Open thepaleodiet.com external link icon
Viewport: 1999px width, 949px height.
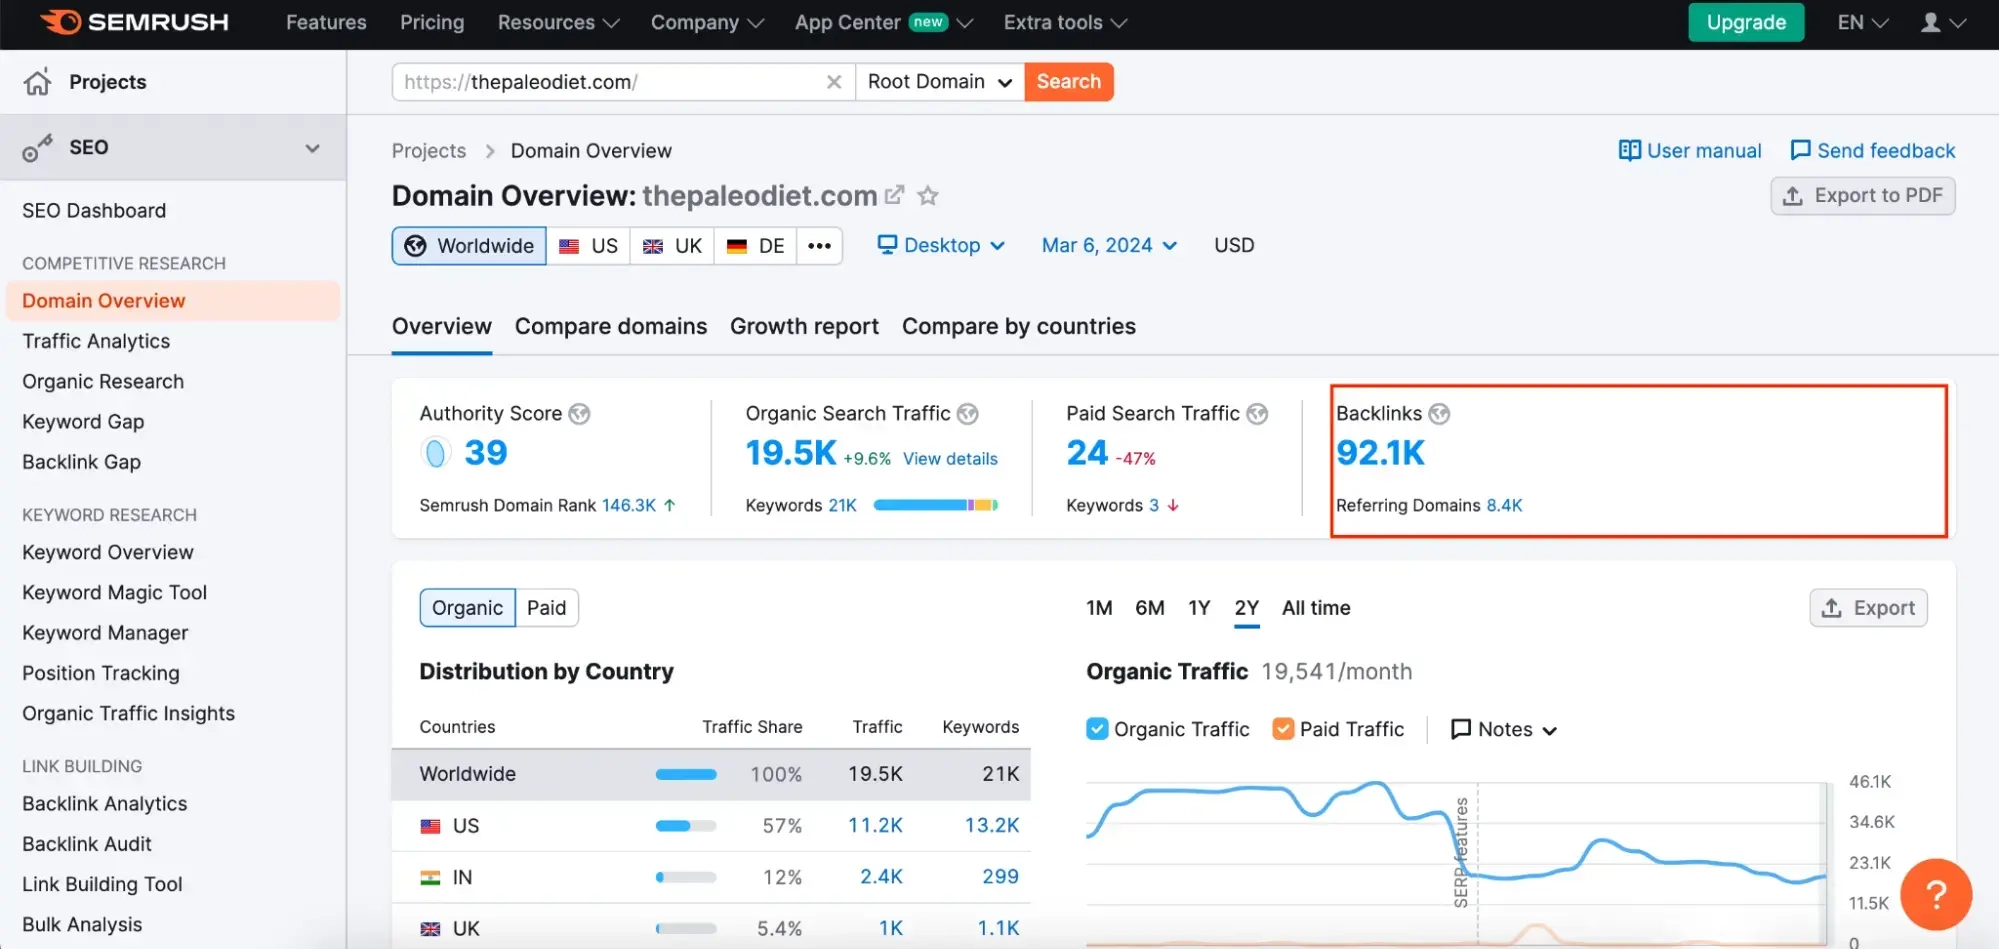pos(895,195)
